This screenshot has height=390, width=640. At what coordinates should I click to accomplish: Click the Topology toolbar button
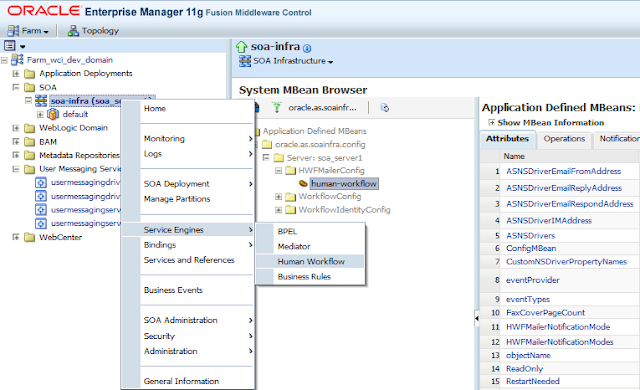(93, 31)
